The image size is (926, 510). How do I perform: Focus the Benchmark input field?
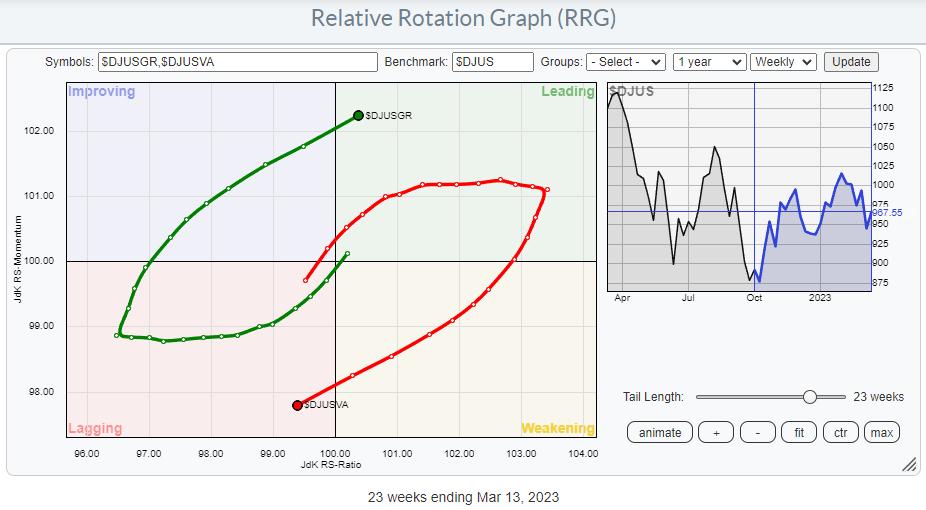click(x=493, y=62)
